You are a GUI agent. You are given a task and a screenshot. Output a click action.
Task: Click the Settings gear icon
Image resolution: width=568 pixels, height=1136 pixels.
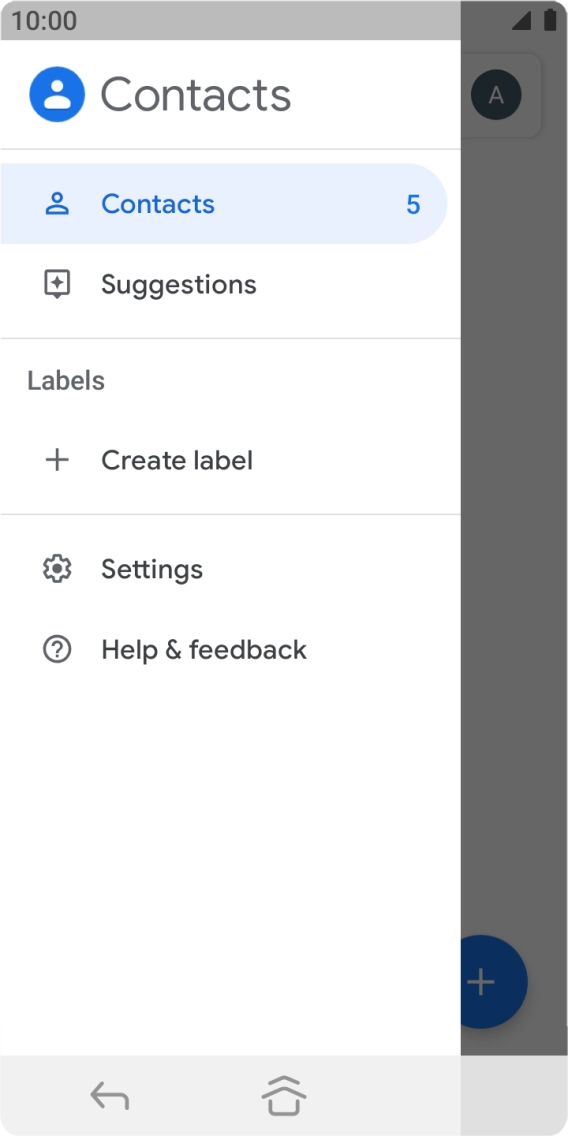pos(57,569)
